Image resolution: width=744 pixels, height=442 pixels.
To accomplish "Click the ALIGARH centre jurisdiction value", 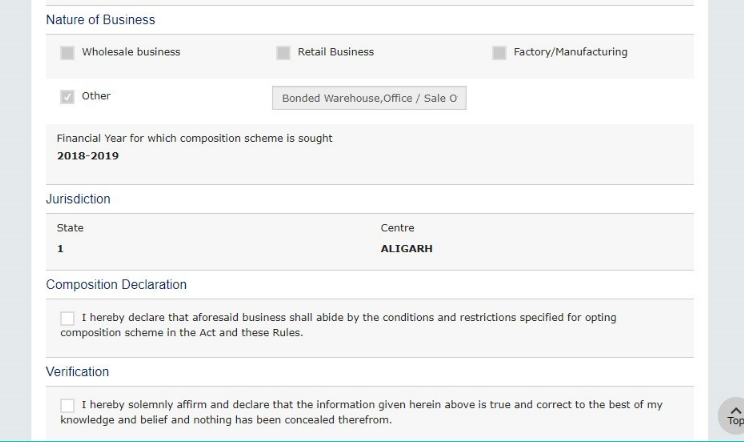I will 406,249.
